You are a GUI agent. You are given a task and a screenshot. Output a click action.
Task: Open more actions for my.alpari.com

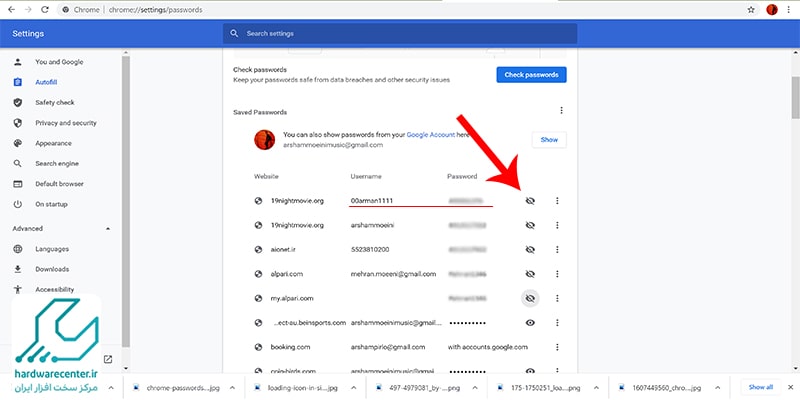pos(557,298)
